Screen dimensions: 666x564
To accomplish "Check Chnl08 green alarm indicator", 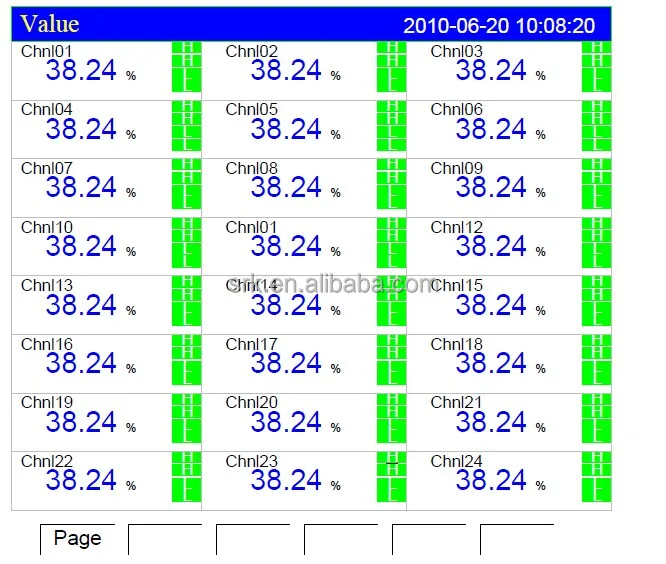I will pos(391,184).
